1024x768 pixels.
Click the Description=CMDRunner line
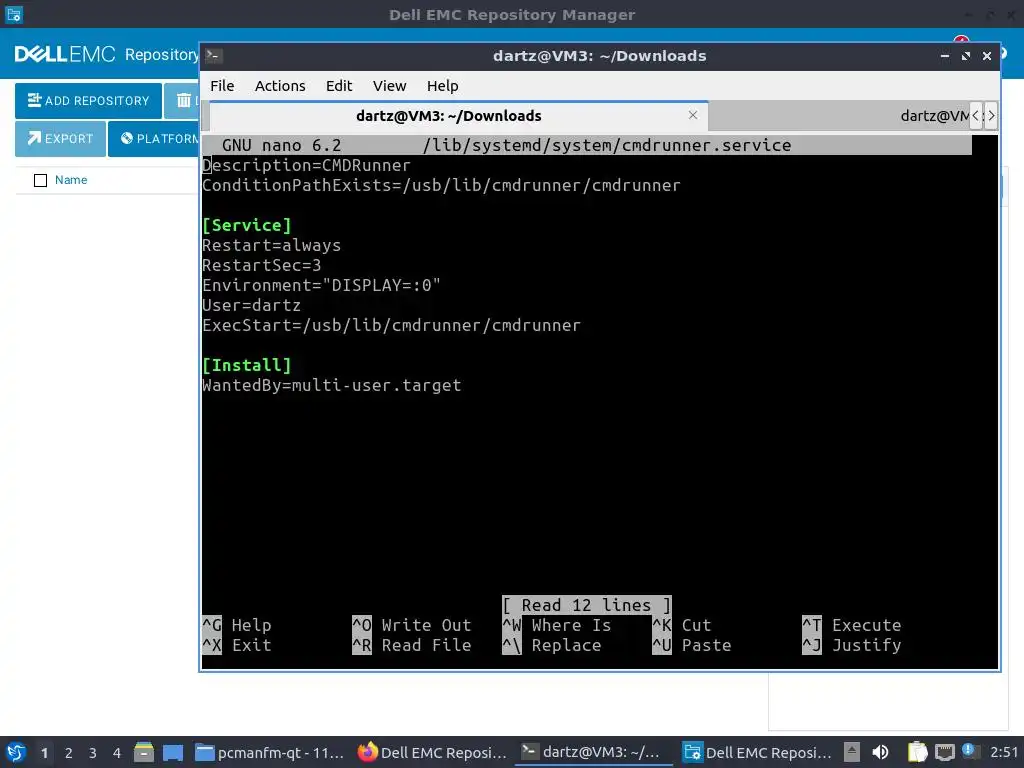[x=306, y=165]
